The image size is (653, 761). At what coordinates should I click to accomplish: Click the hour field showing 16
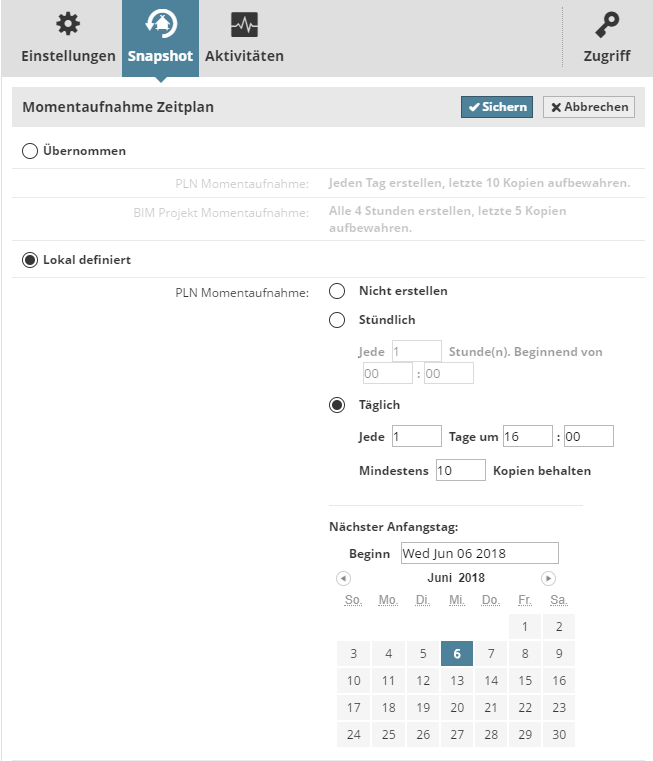[x=528, y=436]
